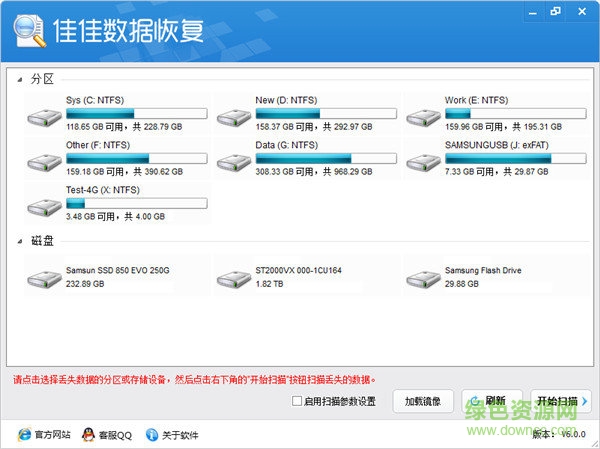The image size is (600, 449).
Task: Click the text 159.96 GB 可用, 共 195.31 GB
Action: click(503, 127)
